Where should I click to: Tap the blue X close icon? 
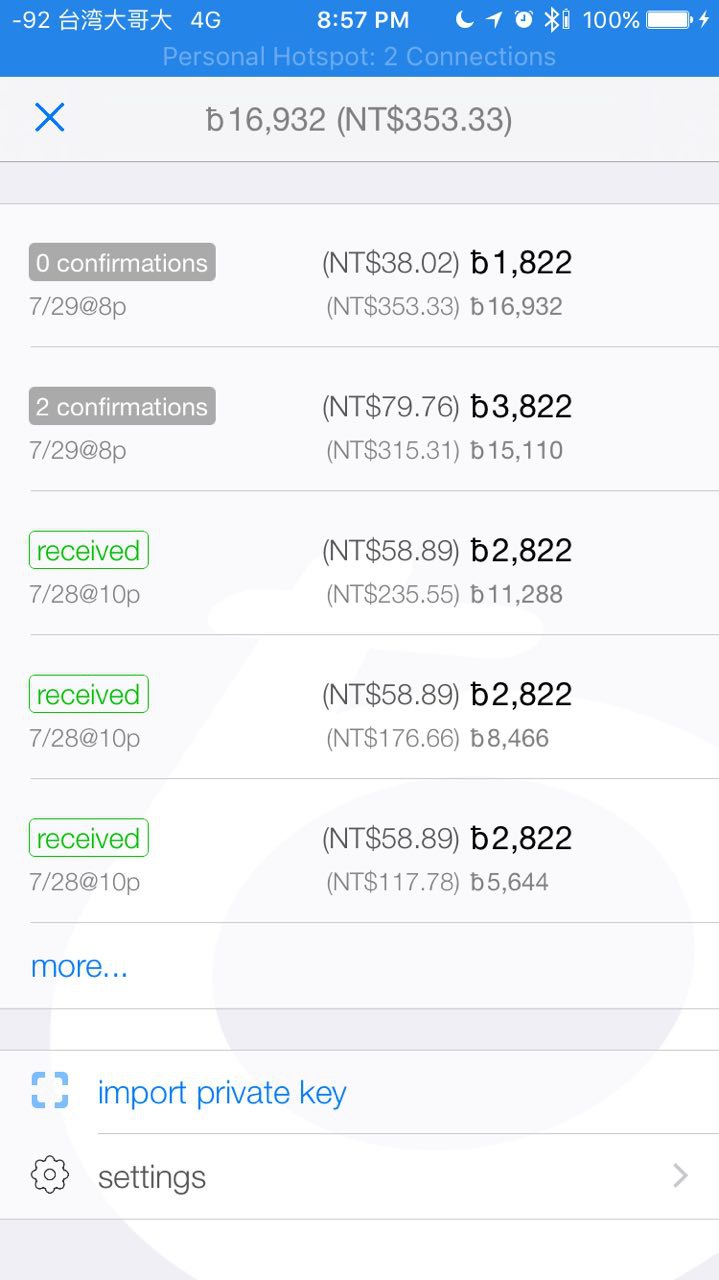49,118
